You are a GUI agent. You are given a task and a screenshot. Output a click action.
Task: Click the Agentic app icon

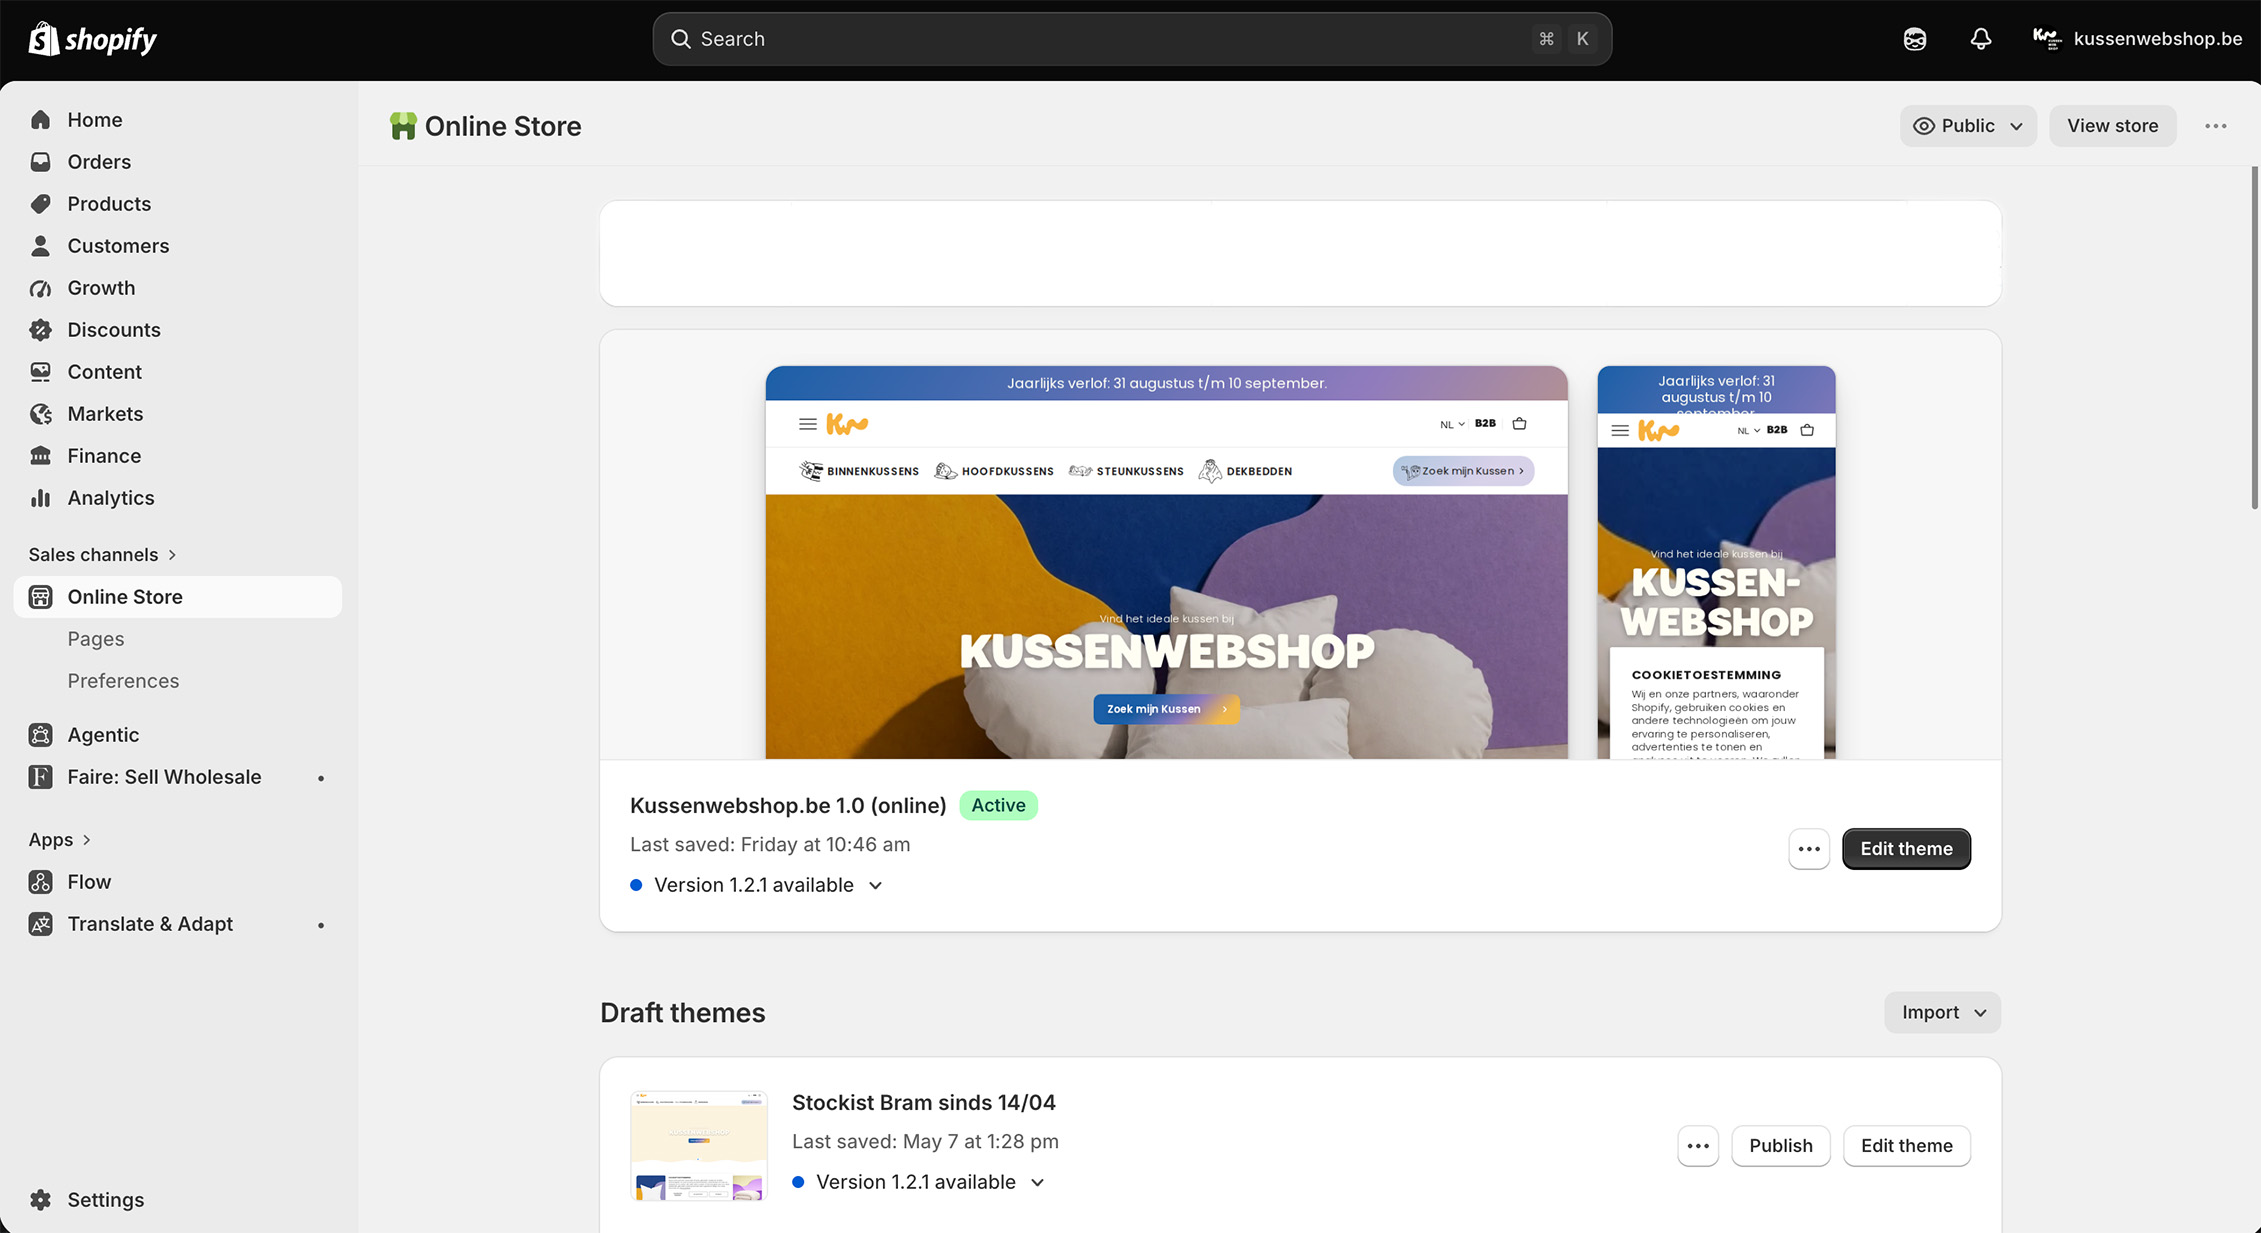(x=40, y=735)
